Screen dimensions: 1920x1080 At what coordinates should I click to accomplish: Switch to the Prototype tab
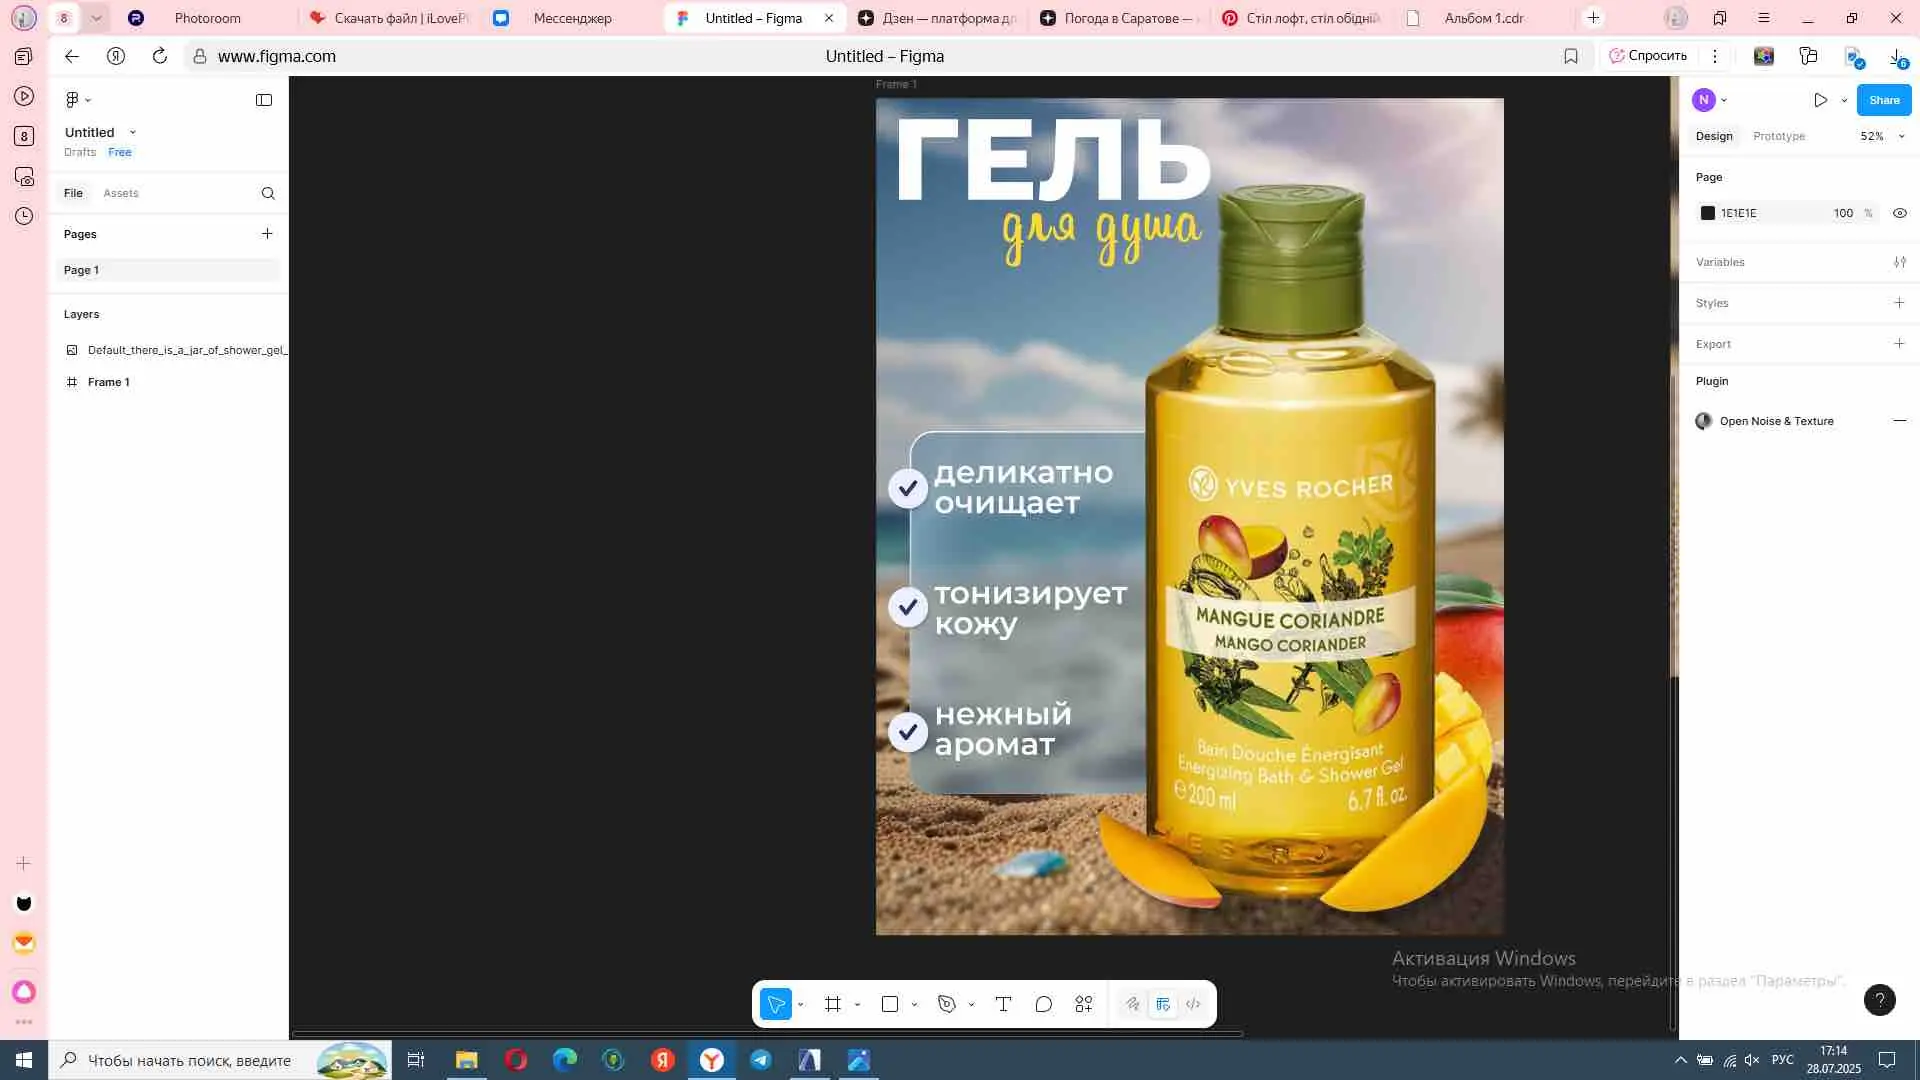point(1779,136)
